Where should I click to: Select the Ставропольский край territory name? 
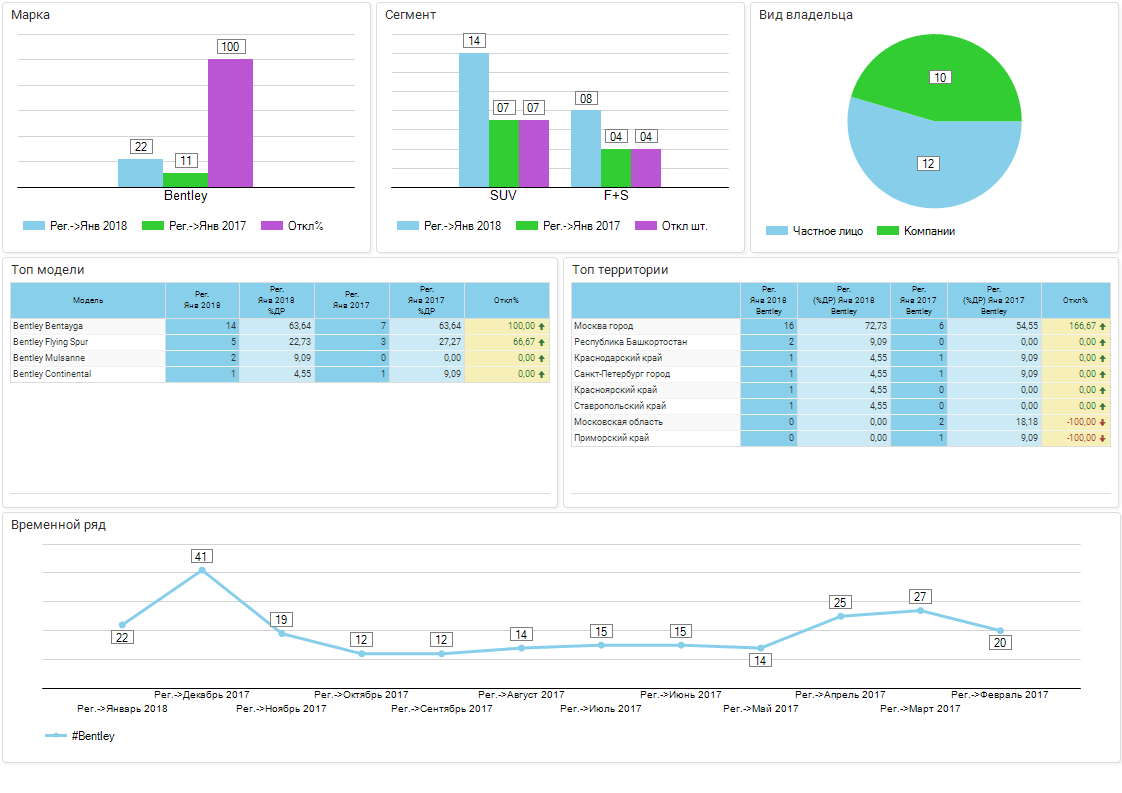pos(620,406)
